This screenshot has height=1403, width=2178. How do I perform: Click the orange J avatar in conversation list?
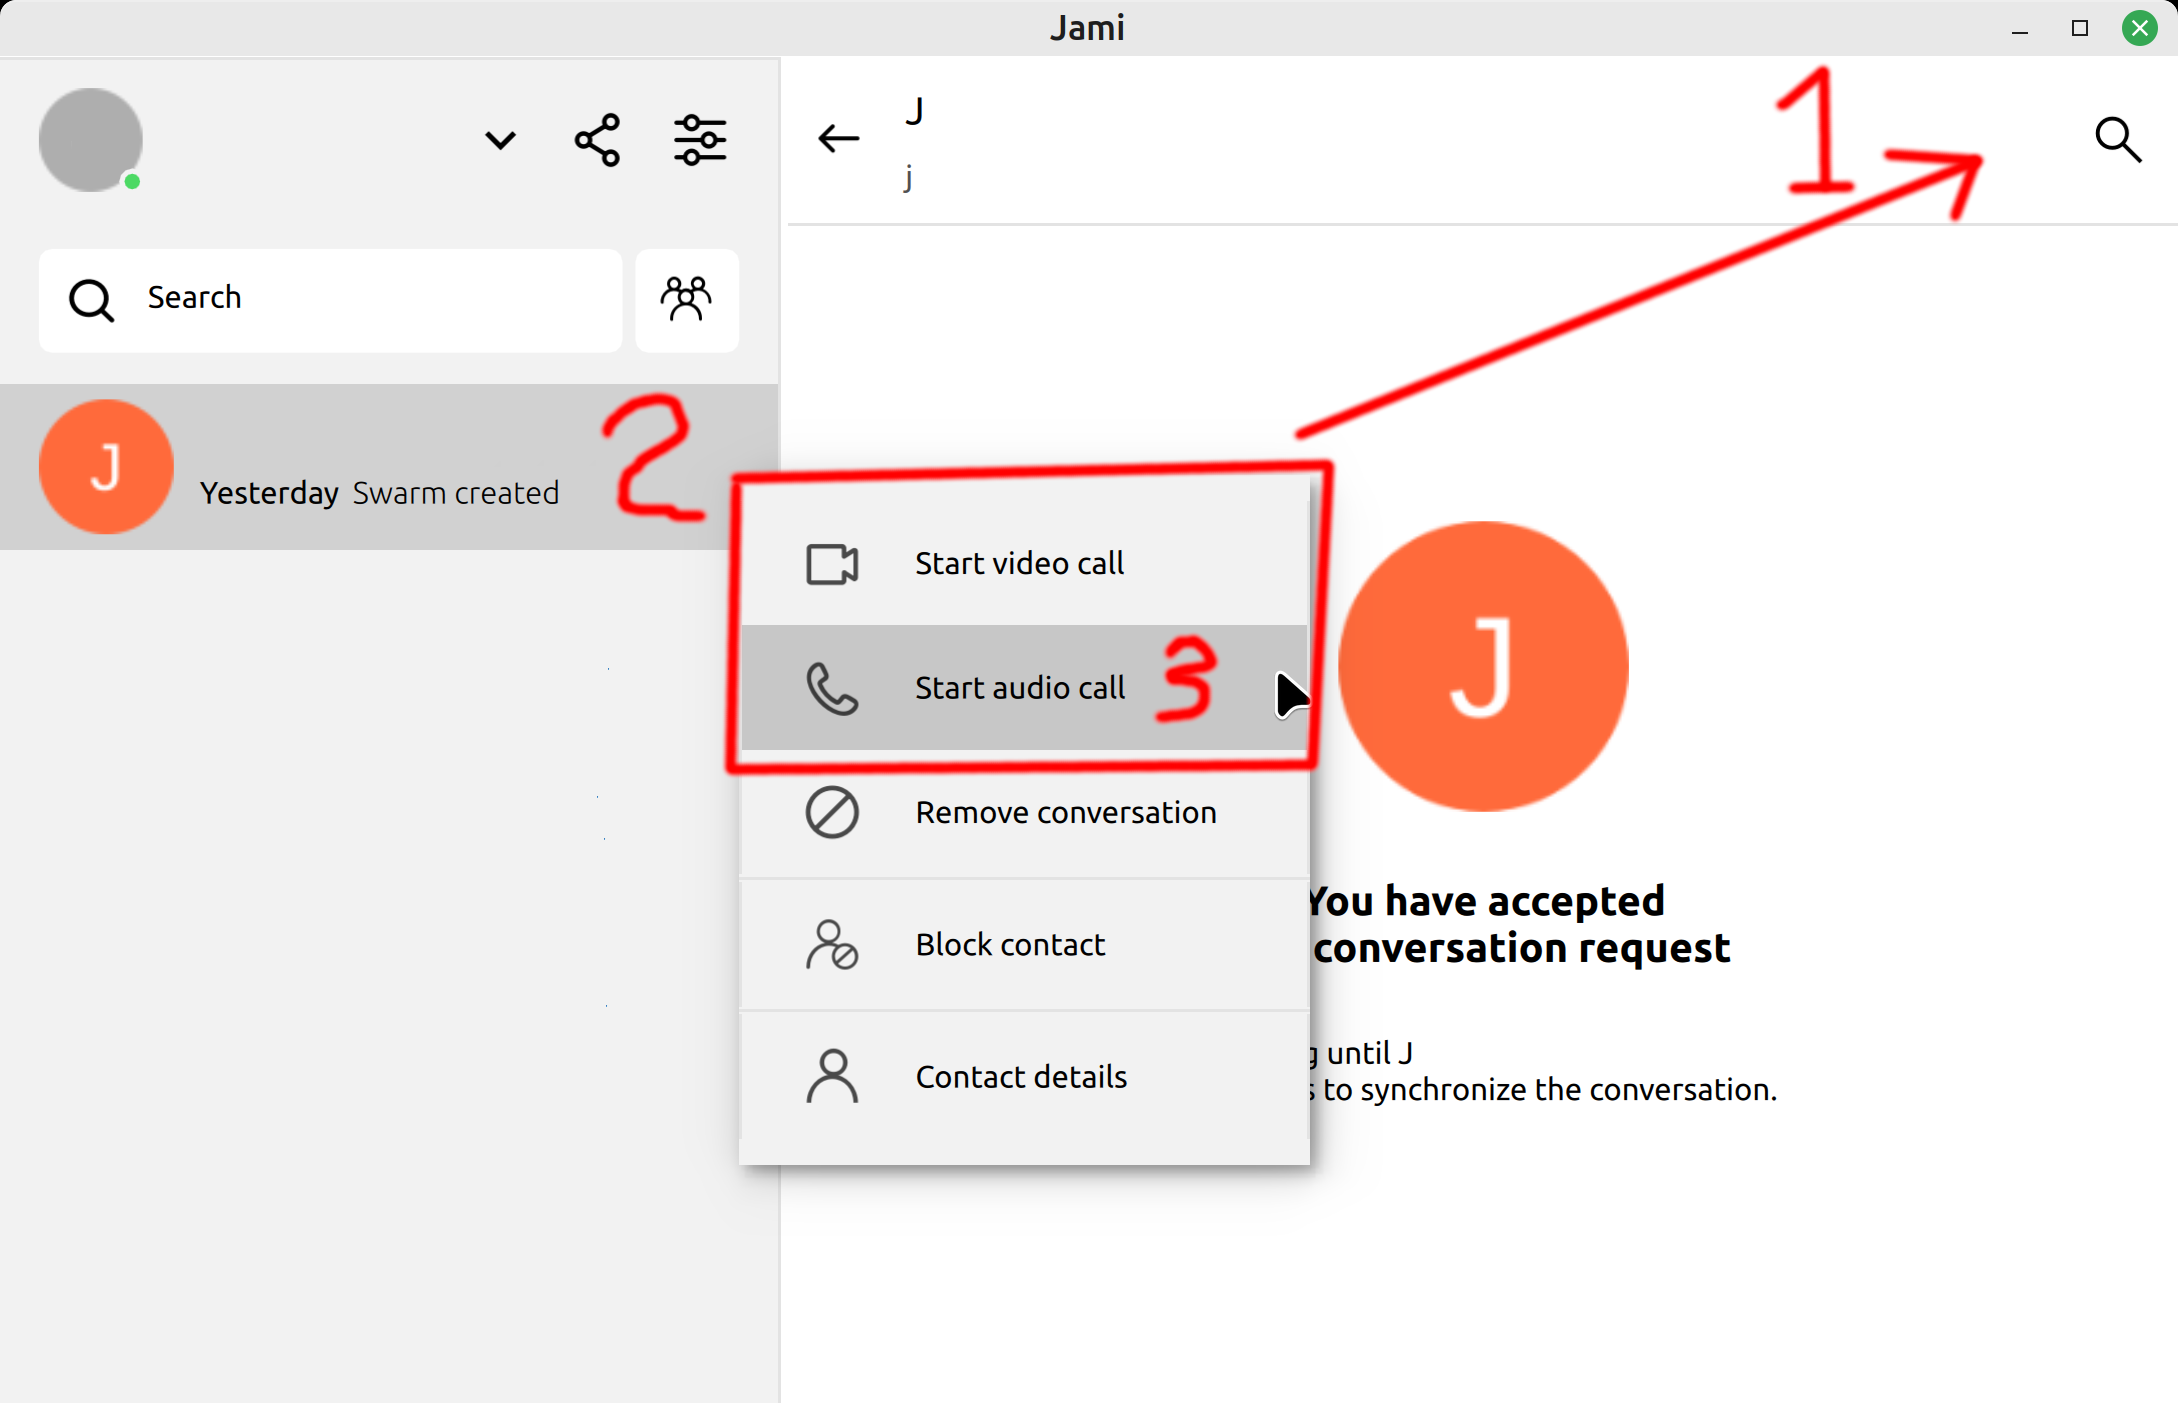106,467
